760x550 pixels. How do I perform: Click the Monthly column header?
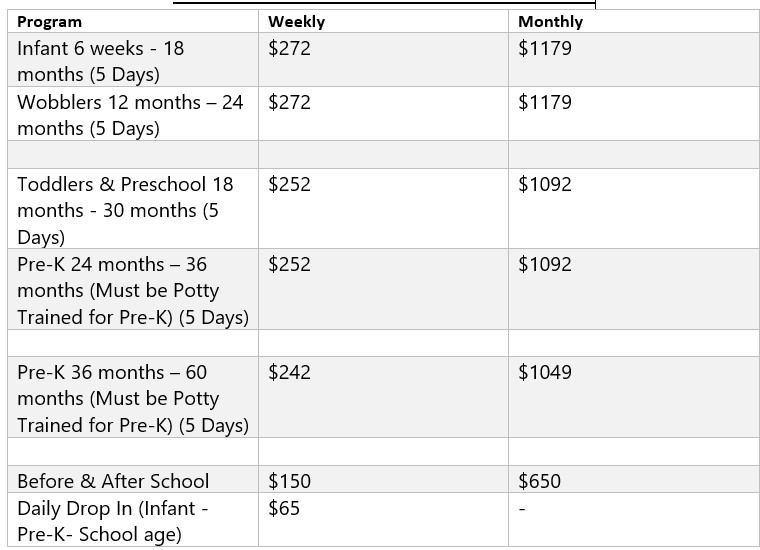[550, 22]
